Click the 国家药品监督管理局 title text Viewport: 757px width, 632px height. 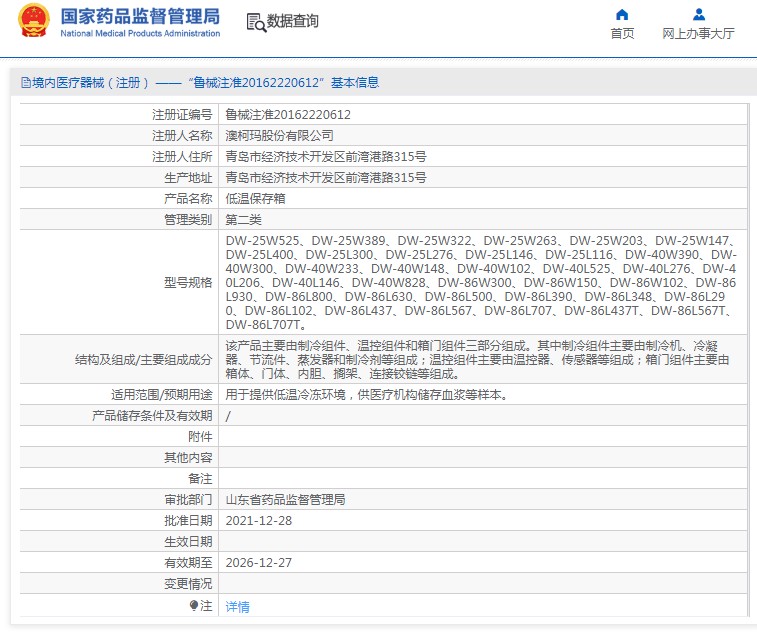140,16
